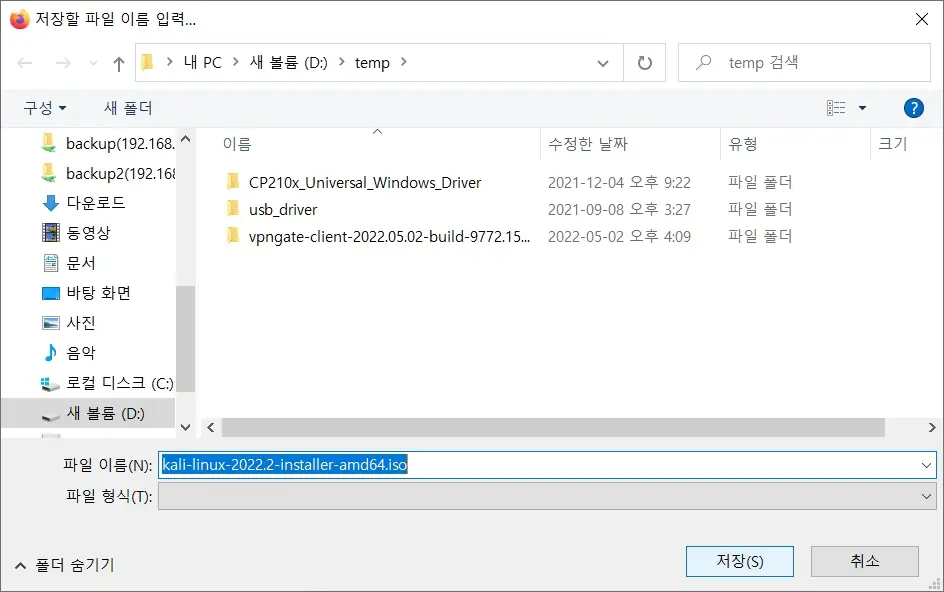944x592 pixels.
Task: Refresh the temp folder view
Action: click(645, 63)
